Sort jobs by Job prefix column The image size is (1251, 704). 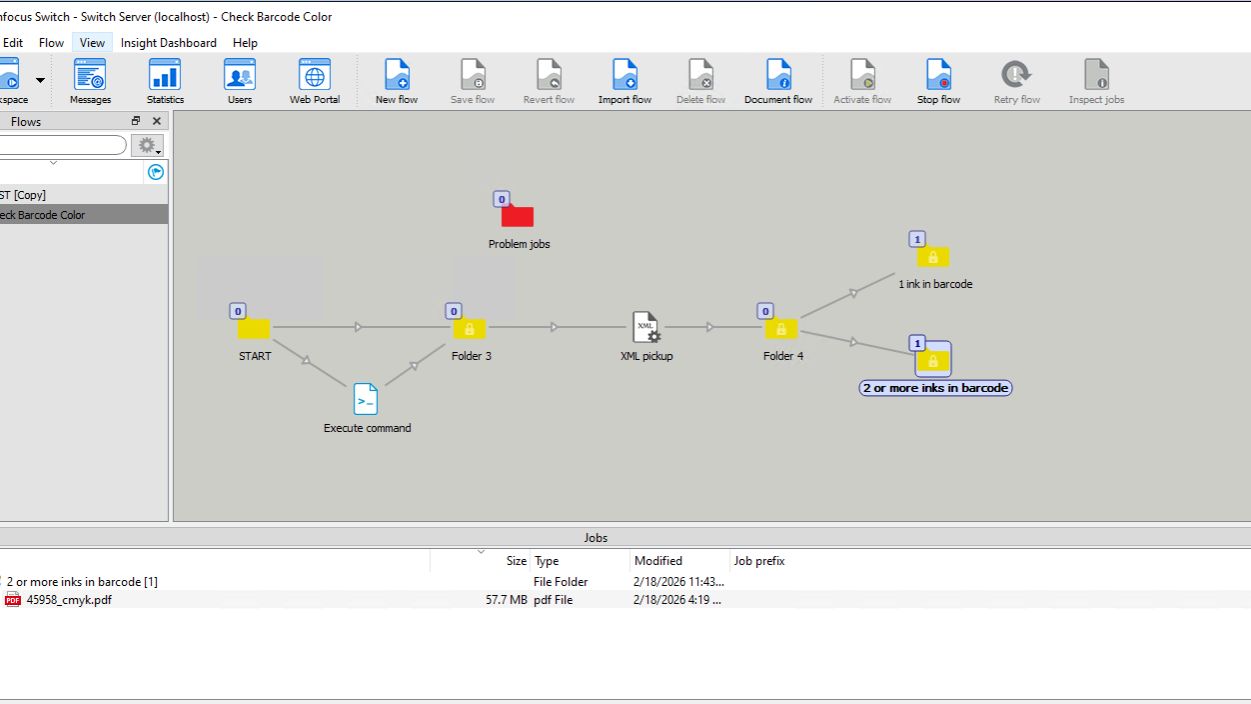pos(759,561)
